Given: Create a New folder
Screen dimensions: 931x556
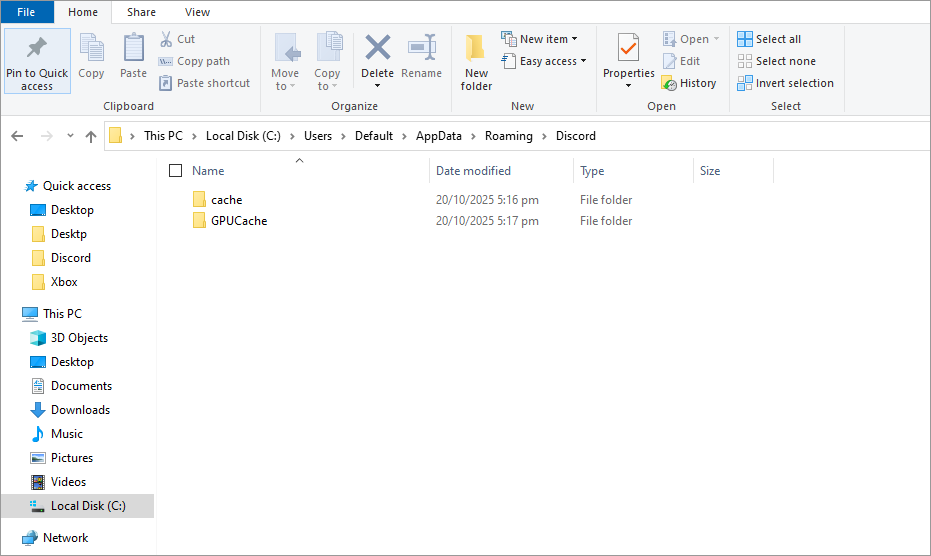Looking at the screenshot, I should pyautogui.click(x=476, y=62).
